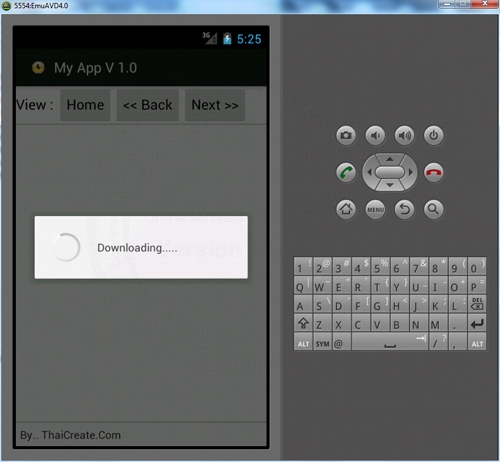This screenshot has height=462, width=500.
Task: Click the emulator back arrow hardware button
Action: 404,209
